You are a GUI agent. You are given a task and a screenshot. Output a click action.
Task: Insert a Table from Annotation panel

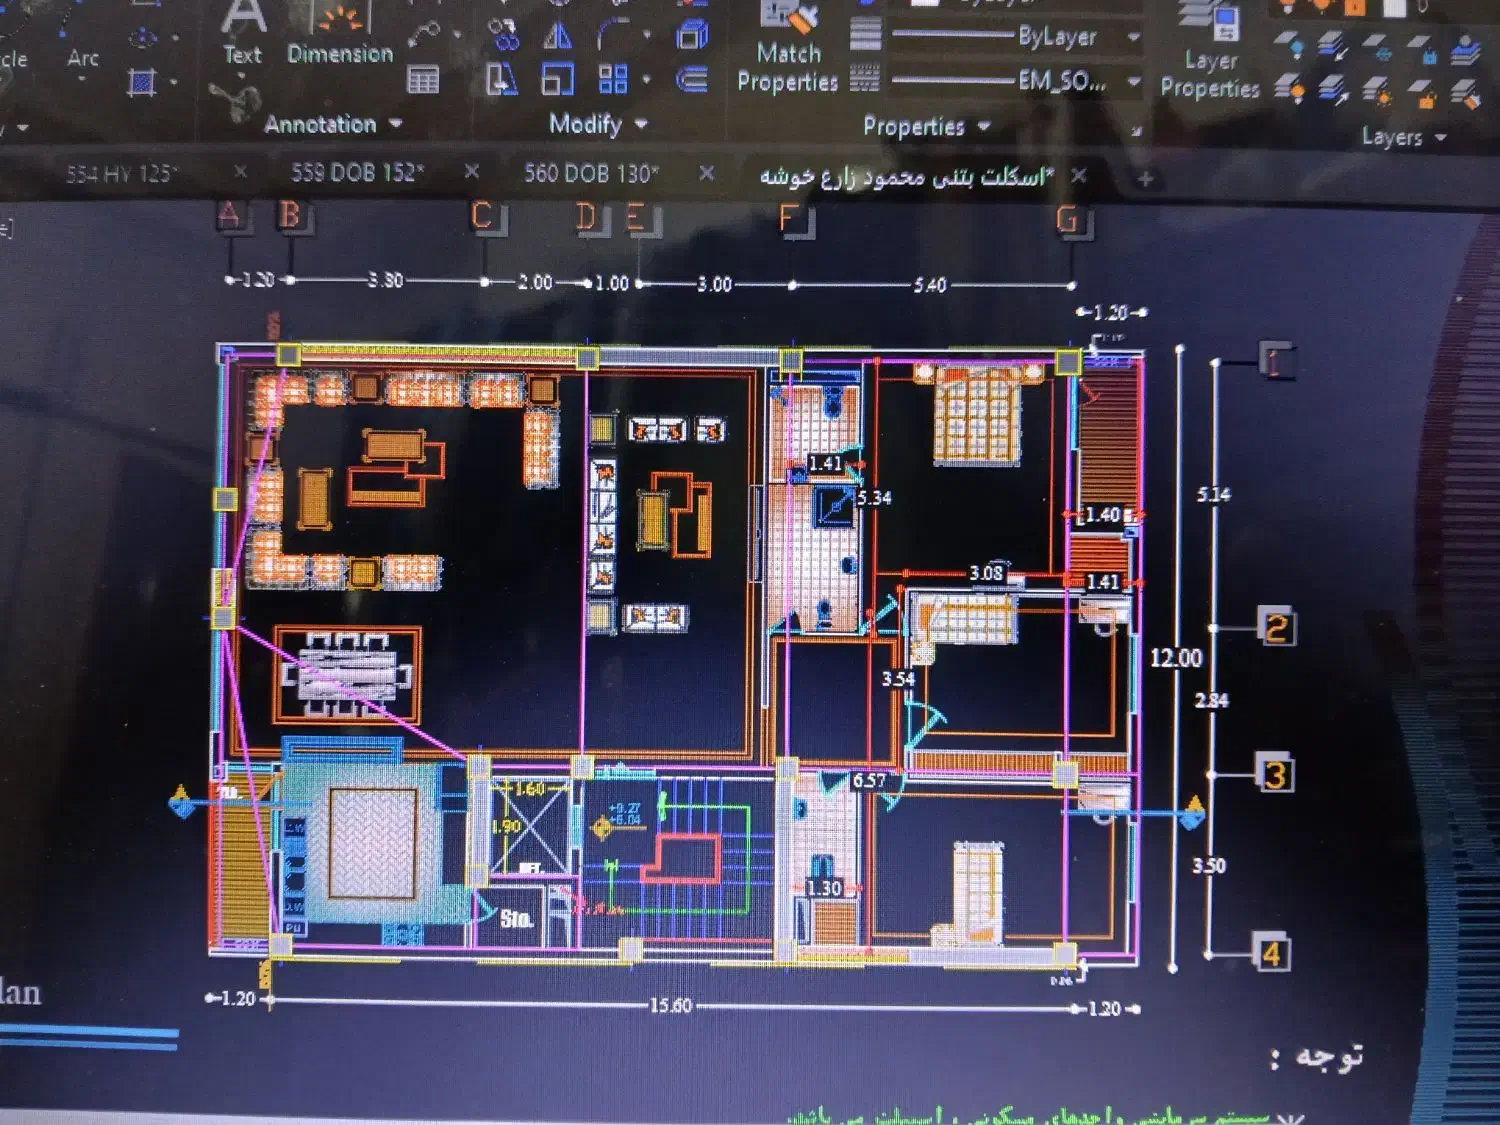click(423, 79)
